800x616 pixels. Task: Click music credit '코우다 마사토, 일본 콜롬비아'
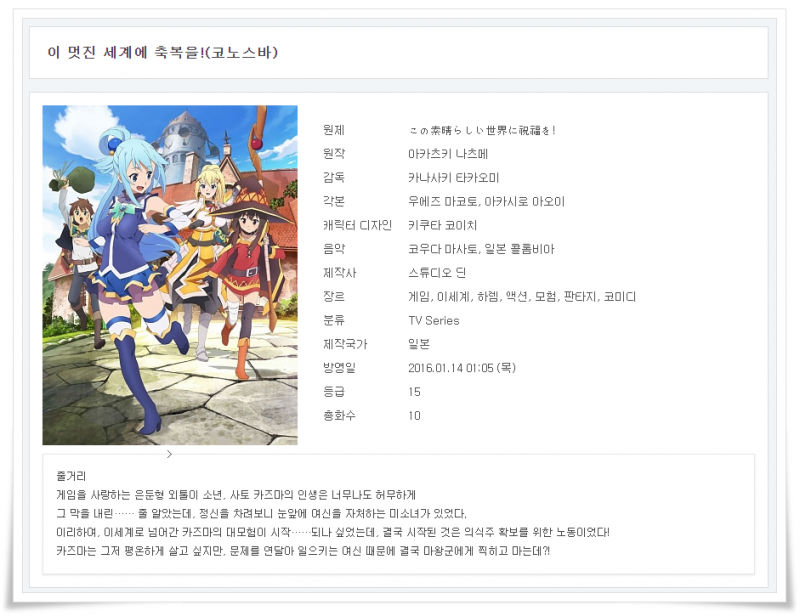[481, 249]
